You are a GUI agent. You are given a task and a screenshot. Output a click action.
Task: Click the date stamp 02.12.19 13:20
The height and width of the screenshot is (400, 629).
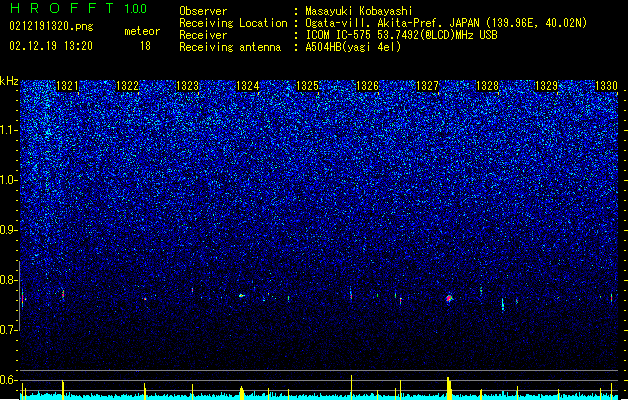51,46
